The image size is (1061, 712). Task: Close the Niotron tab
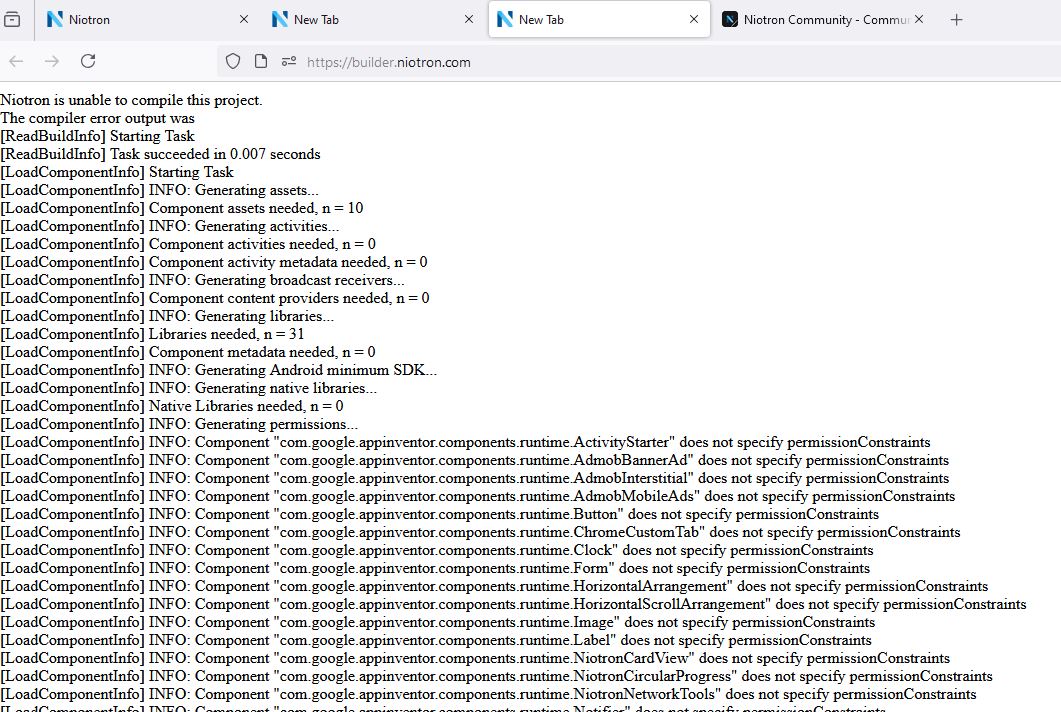click(244, 20)
